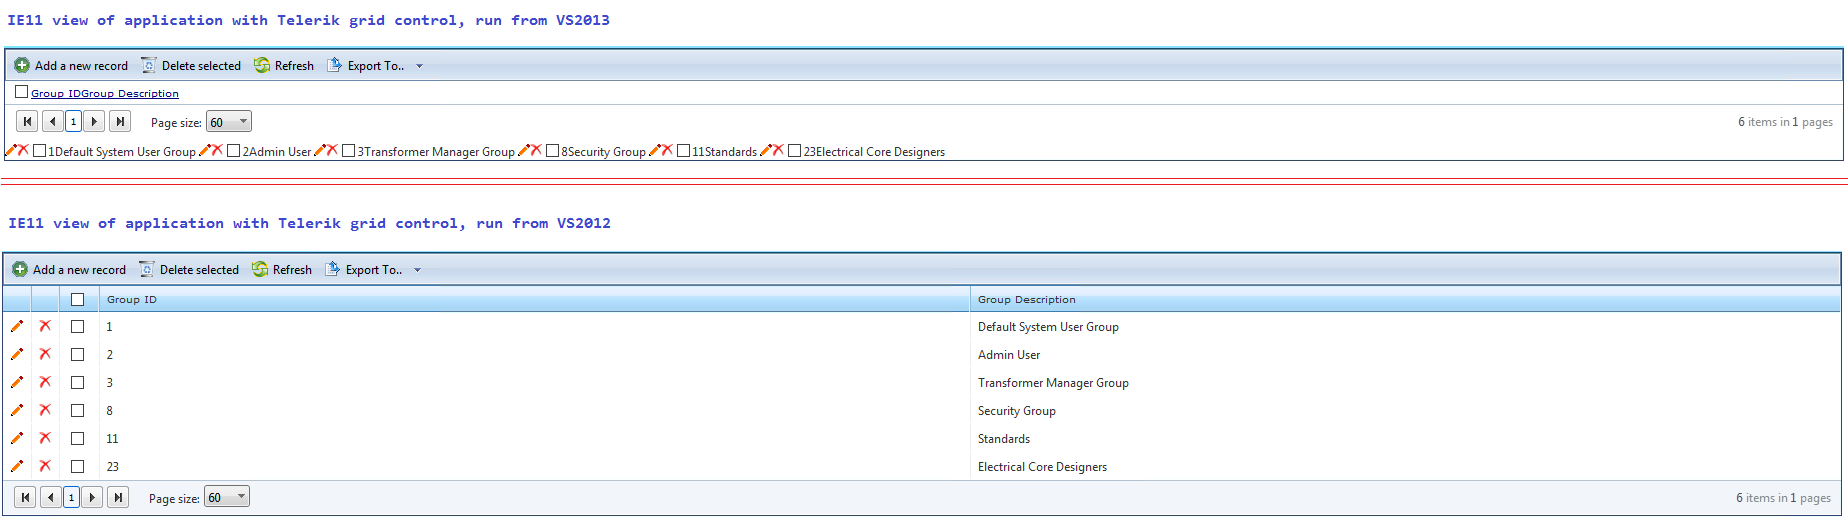Viewport: 1848px width, 529px height.
Task: Tick the checkbox before 8Security Group in VS2013 grid
Action: [x=552, y=151]
